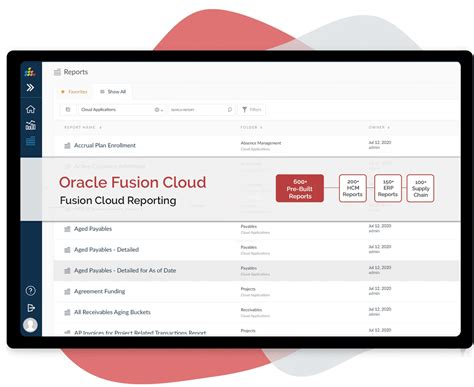The width and height of the screenshot is (474, 387).
Task: Click the Receivables folder in the Aging Buckets row
Action: click(x=251, y=310)
